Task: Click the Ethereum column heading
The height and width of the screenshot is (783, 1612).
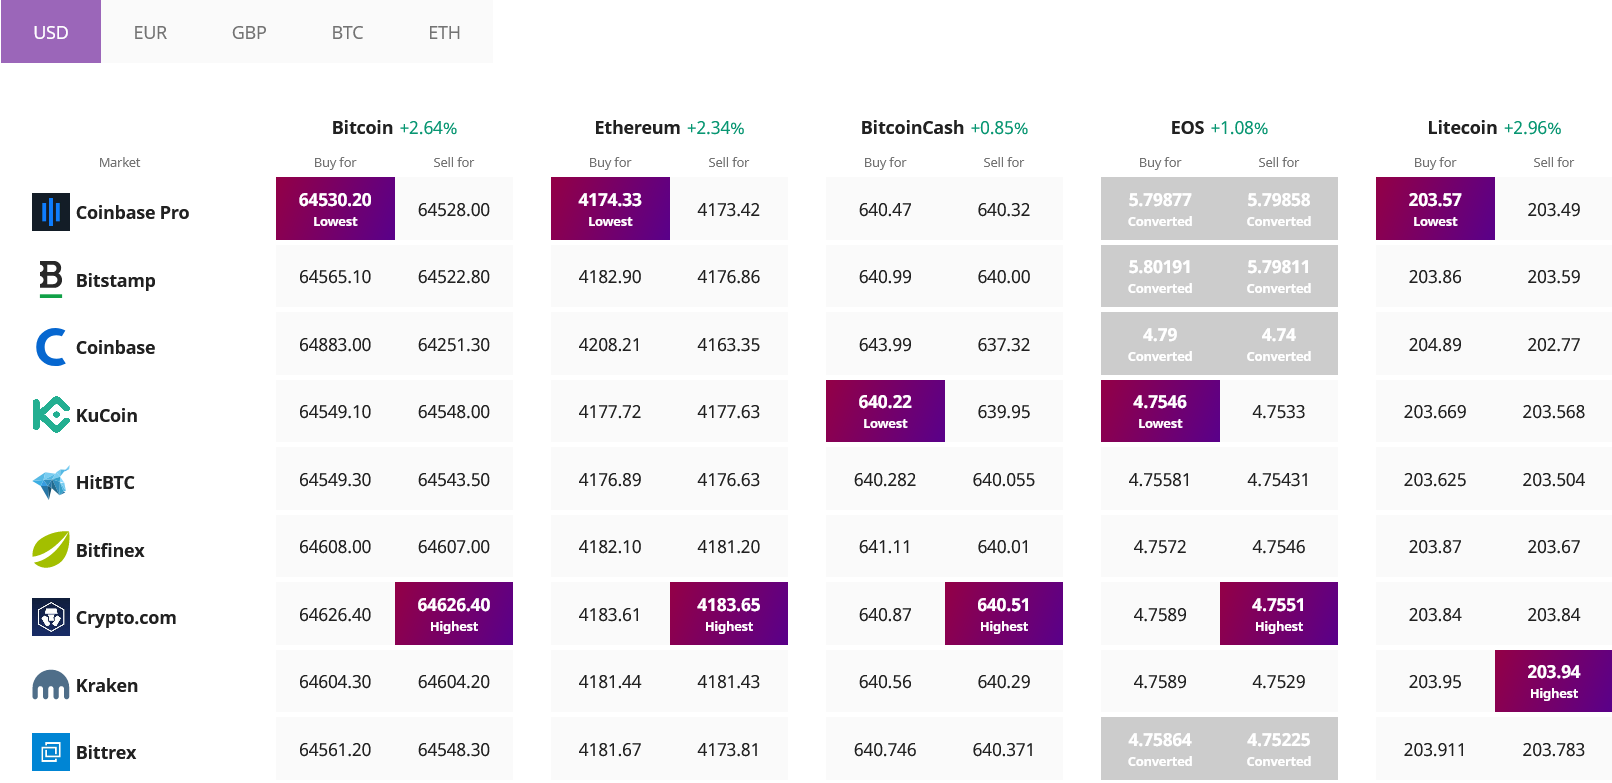Action: click(637, 127)
